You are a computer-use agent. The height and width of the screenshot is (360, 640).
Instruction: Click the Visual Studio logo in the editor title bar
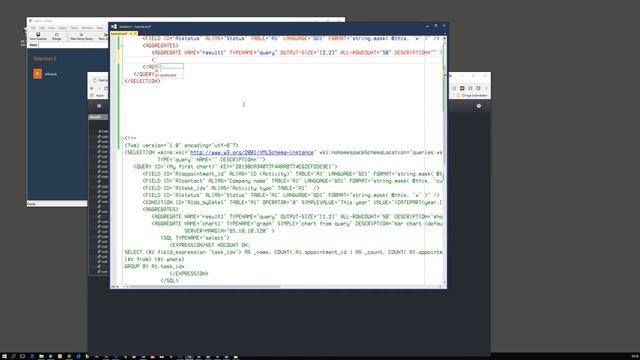[x=114, y=27]
